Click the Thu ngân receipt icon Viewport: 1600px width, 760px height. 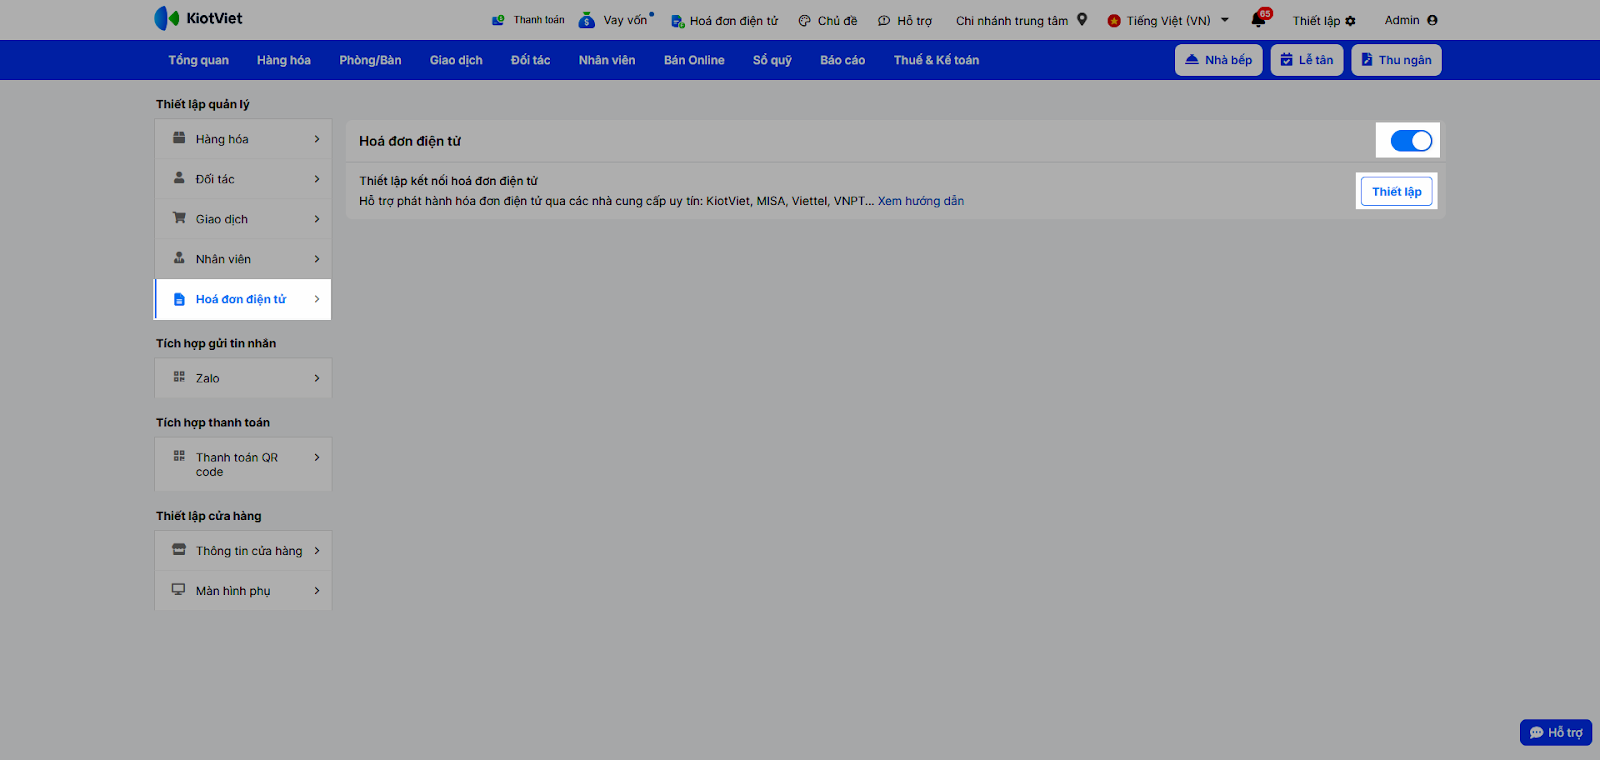click(x=1367, y=60)
